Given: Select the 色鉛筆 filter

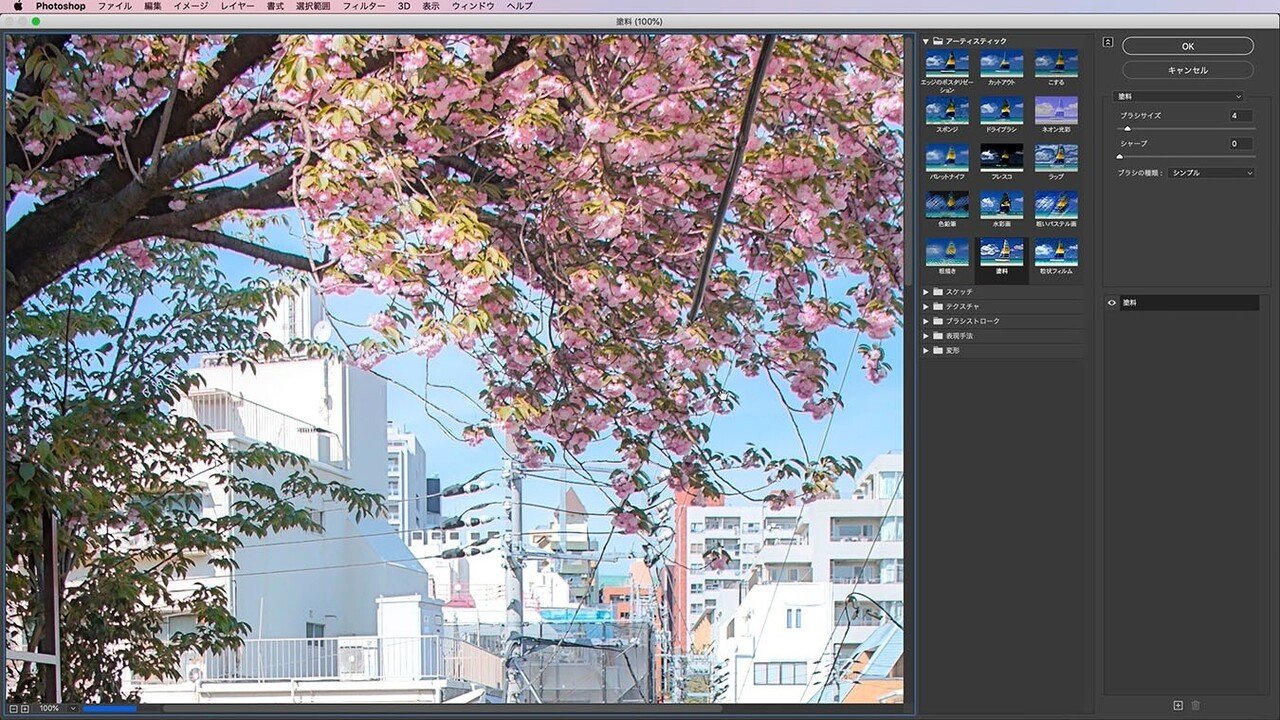Looking at the screenshot, I should pos(946,204).
